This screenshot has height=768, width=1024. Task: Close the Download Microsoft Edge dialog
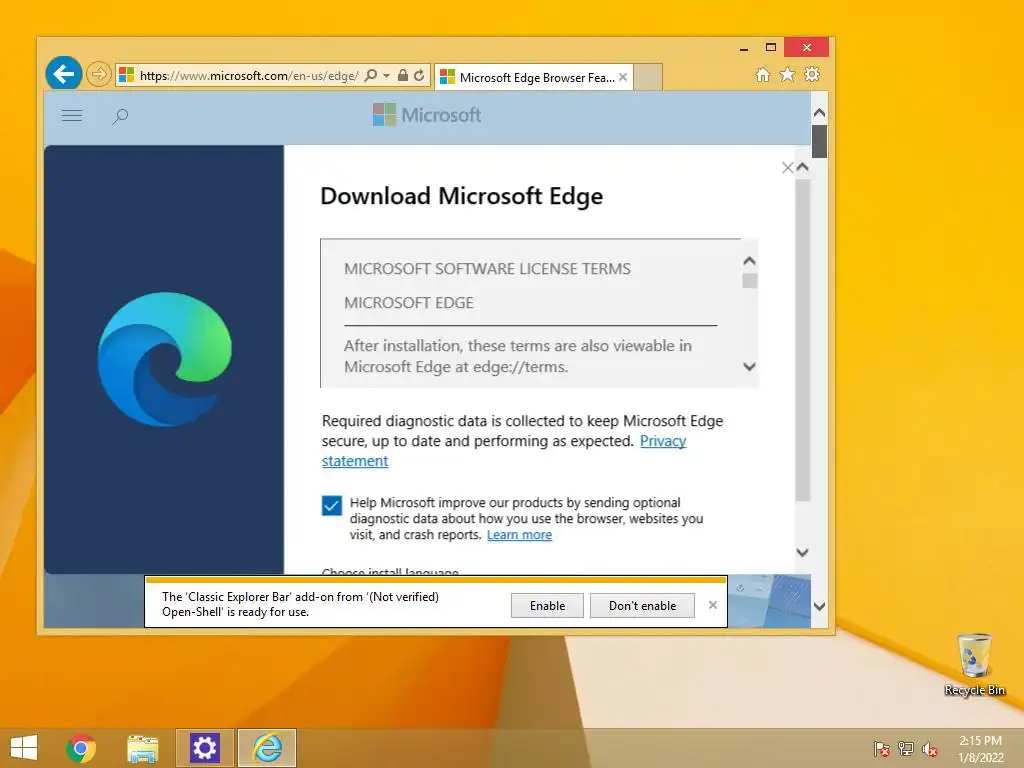[x=788, y=168]
